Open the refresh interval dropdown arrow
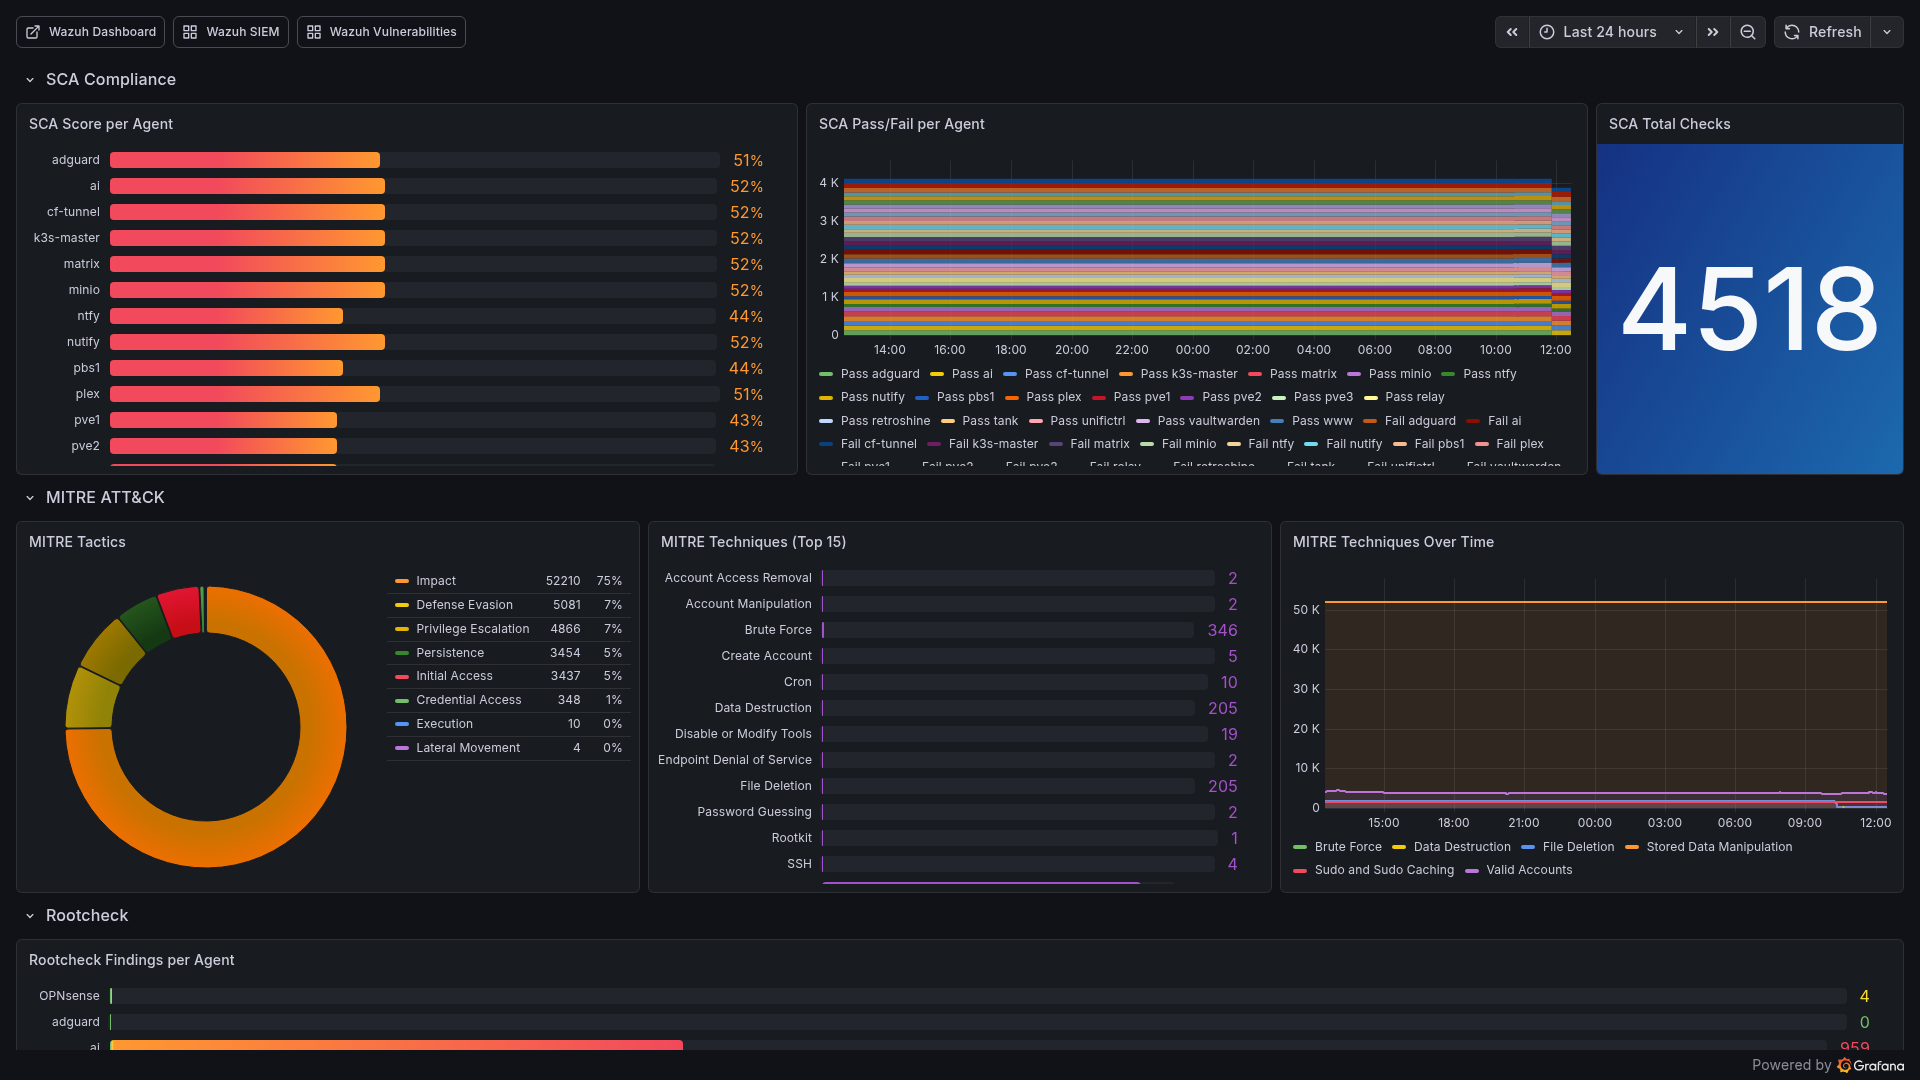 point(1887,32)
